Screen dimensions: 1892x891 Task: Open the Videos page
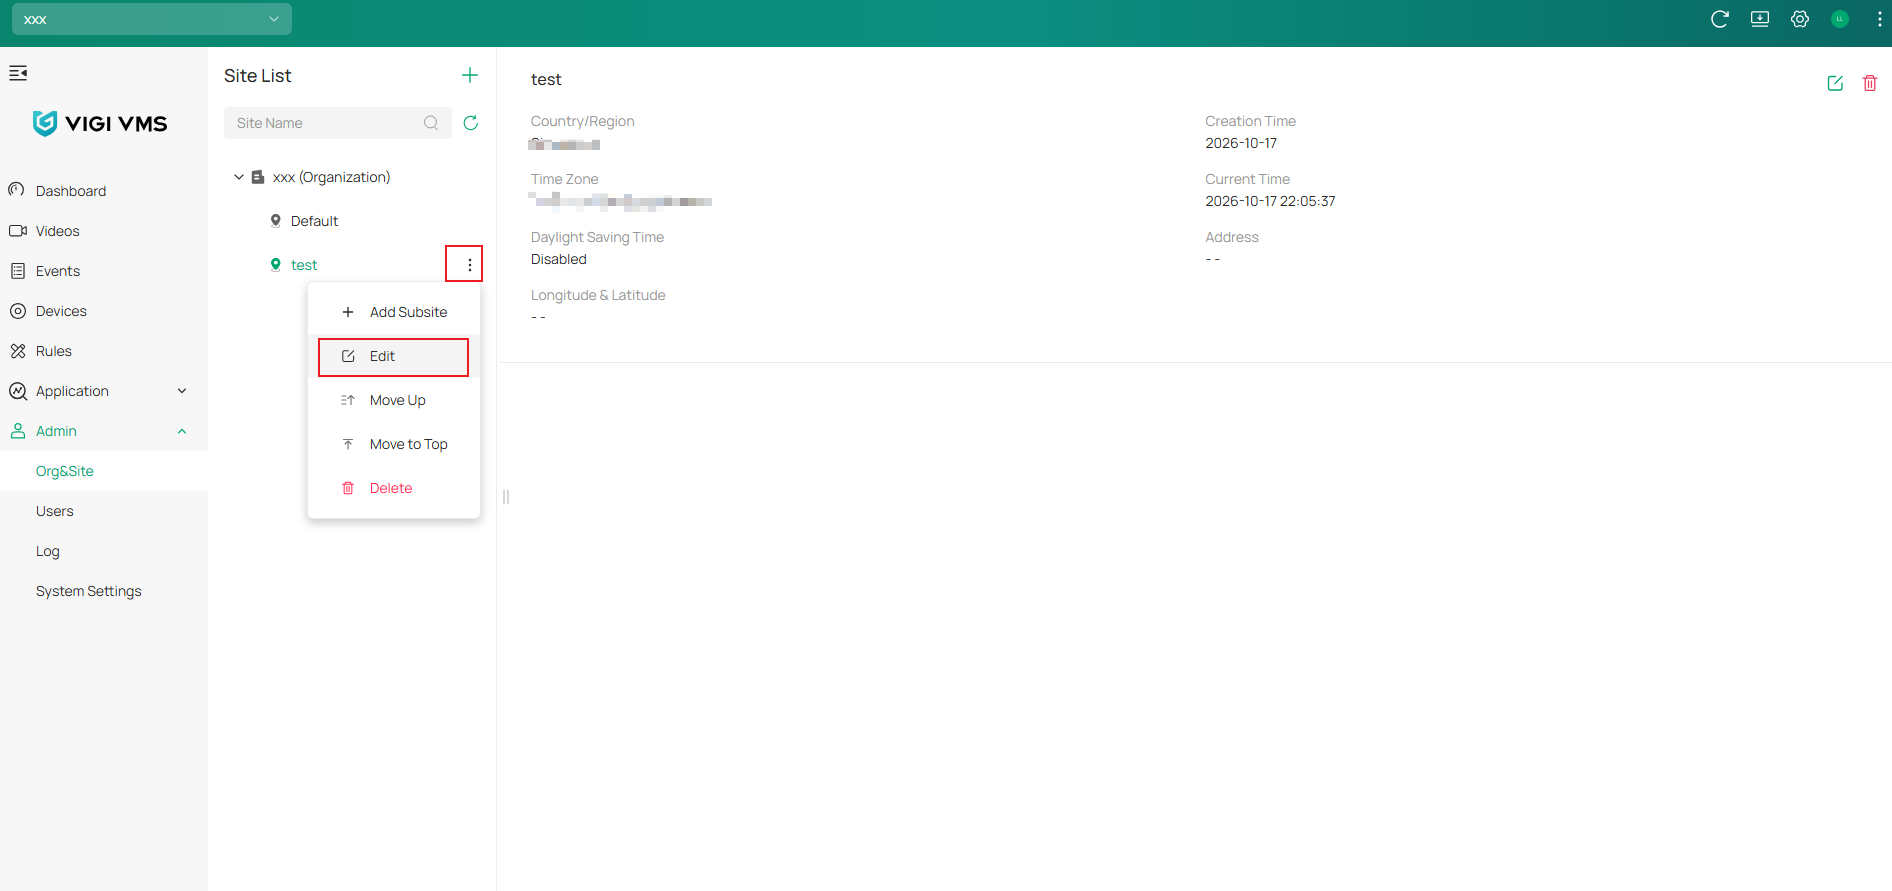(x=104, y=231)
